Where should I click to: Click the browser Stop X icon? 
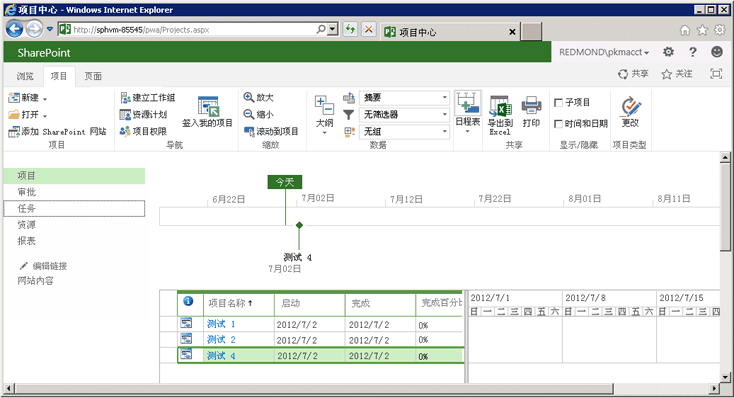click(x=369, y=29)
